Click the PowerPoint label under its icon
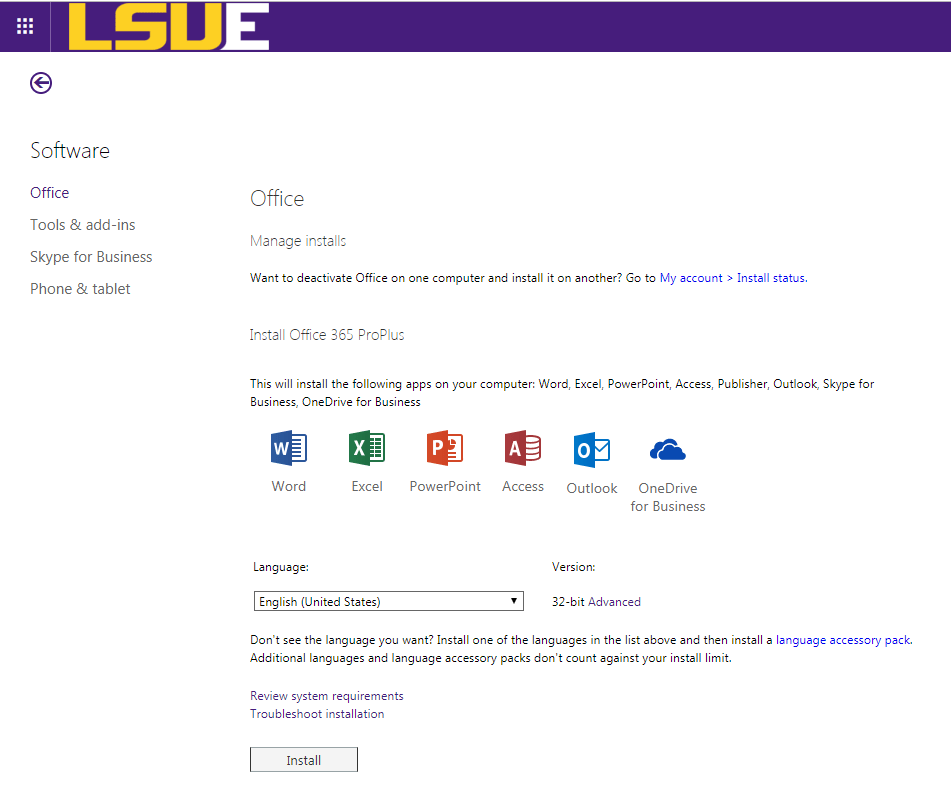Viewport: 951px width, 790px height. coord(445,487)
